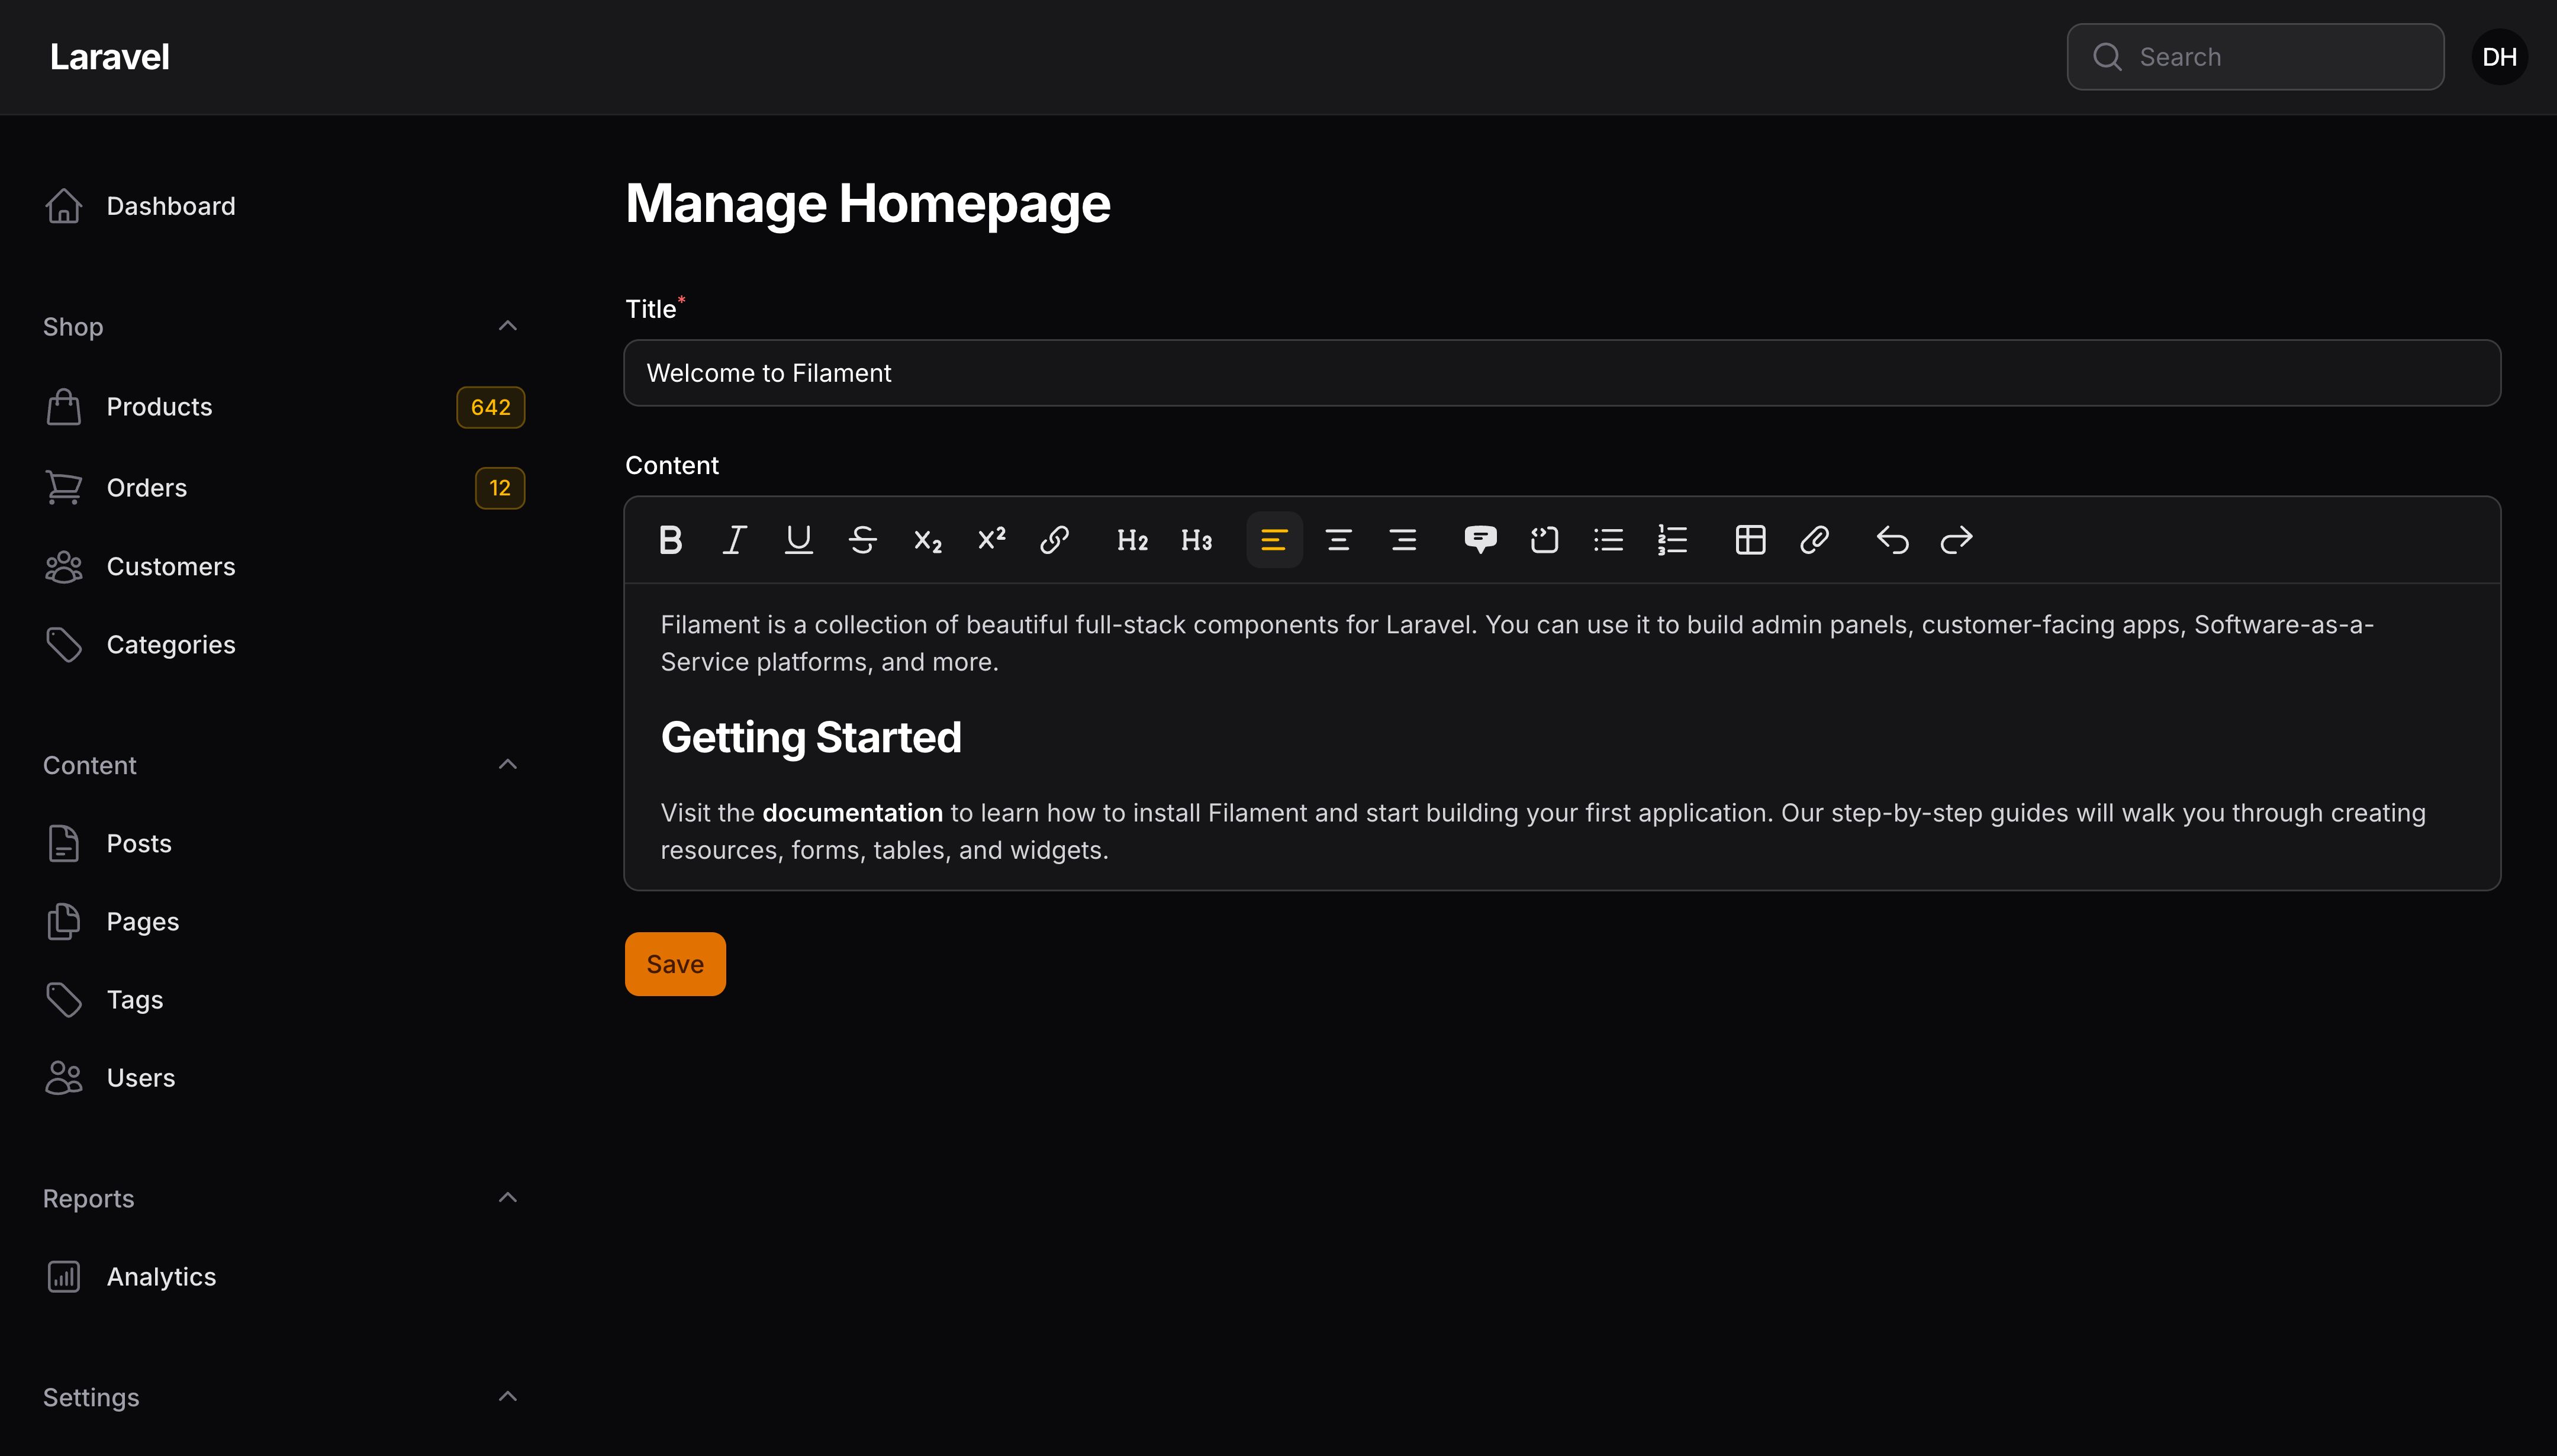Open Customers in sidebar
Viewport: 2557px width, 1456px height.
[x=284, y=567]
